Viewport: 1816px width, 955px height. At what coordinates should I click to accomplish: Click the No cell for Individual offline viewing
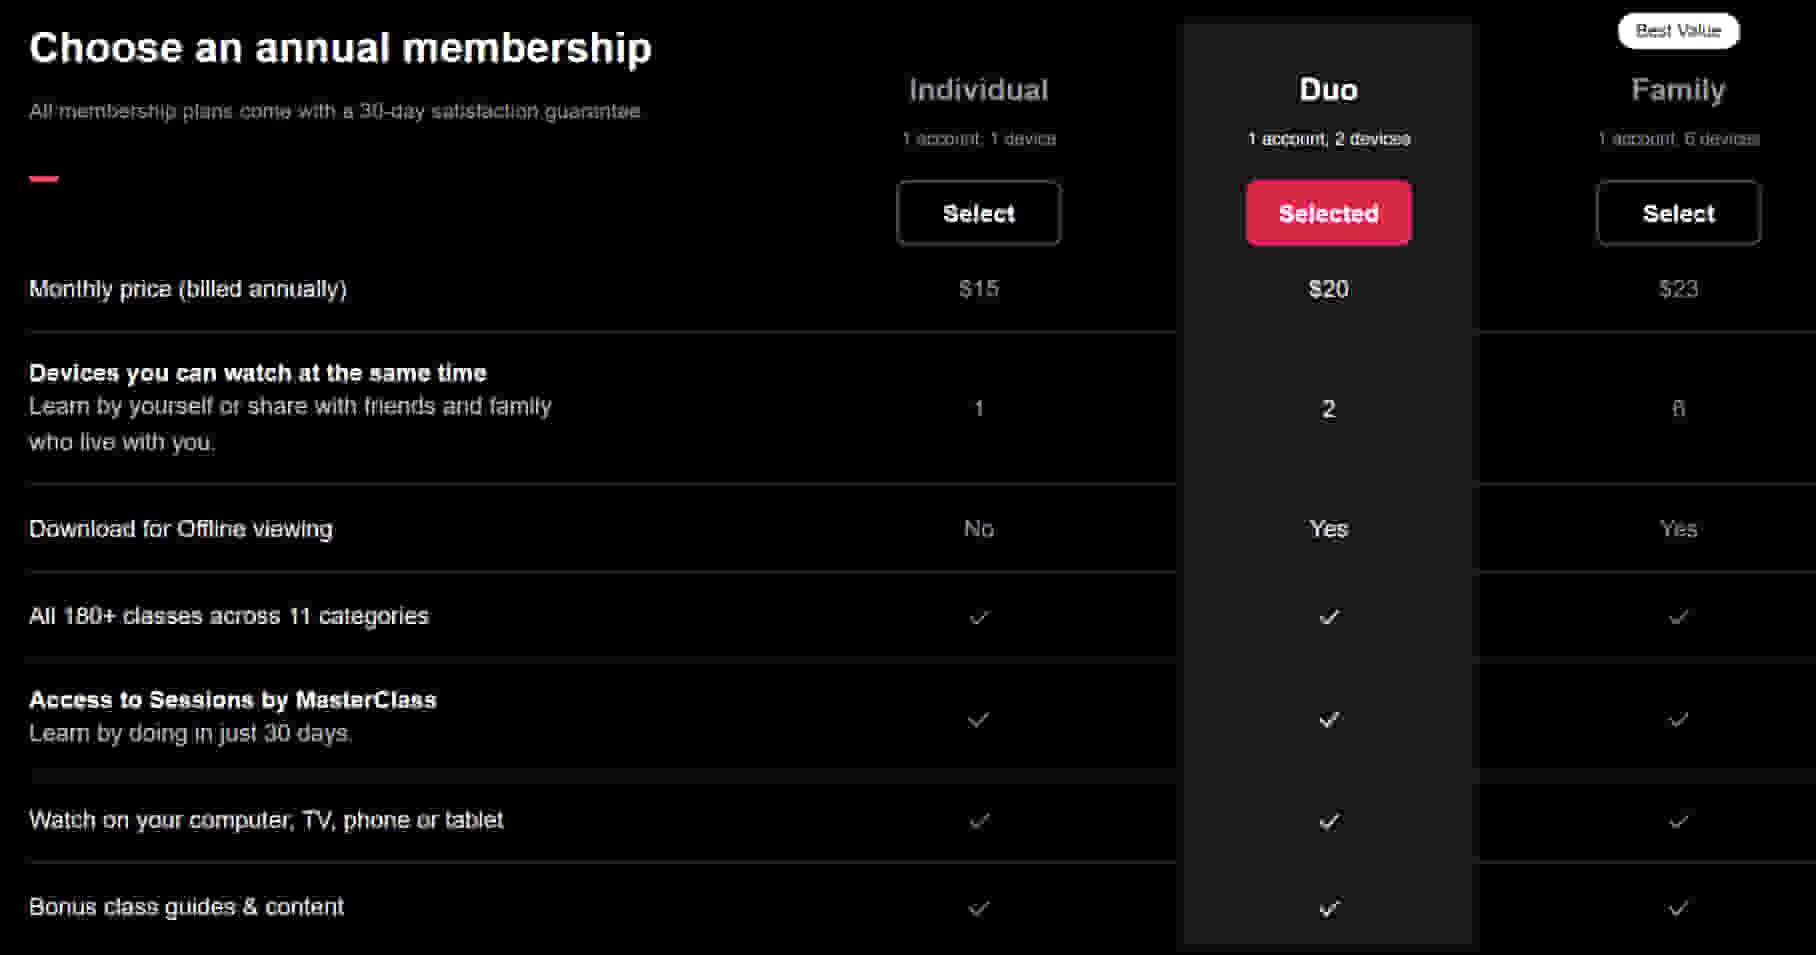click(978, 529)
